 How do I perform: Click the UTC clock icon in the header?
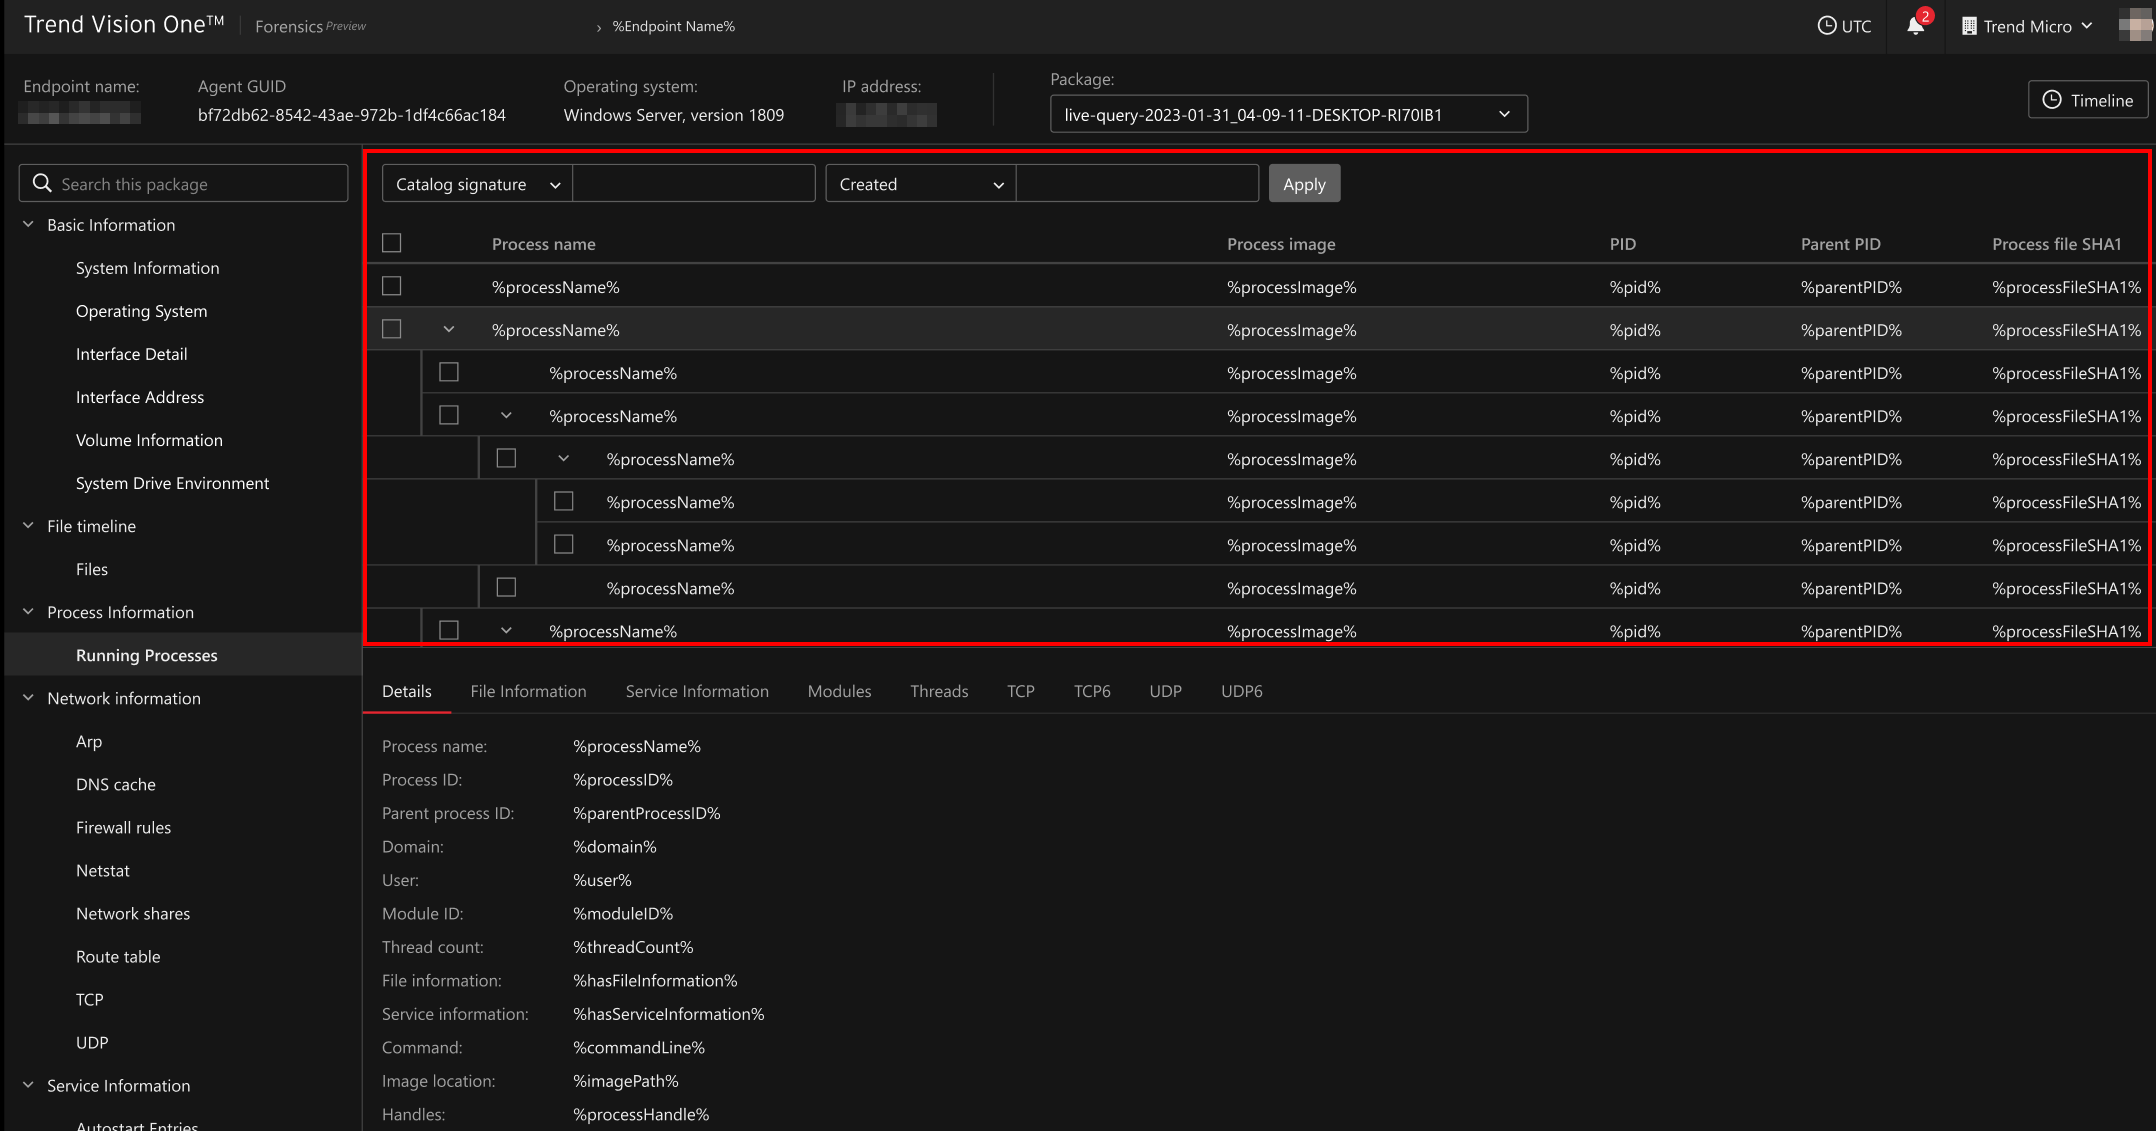(1828, 26)
